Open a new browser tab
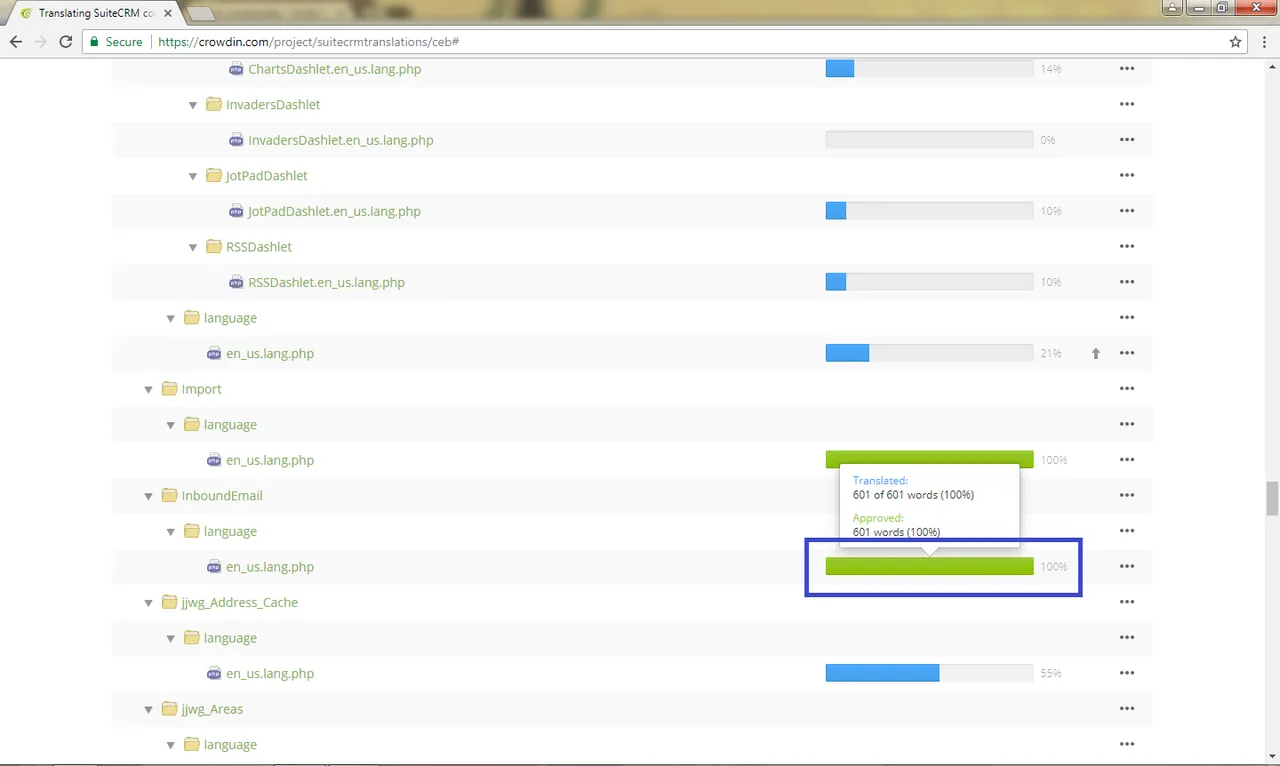The width and height of the screenshot is (1280, 766). [201, 13]
